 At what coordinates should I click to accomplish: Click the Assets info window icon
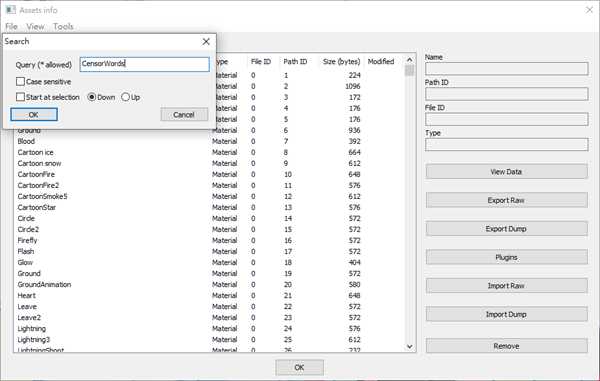[x=10, y=10]
